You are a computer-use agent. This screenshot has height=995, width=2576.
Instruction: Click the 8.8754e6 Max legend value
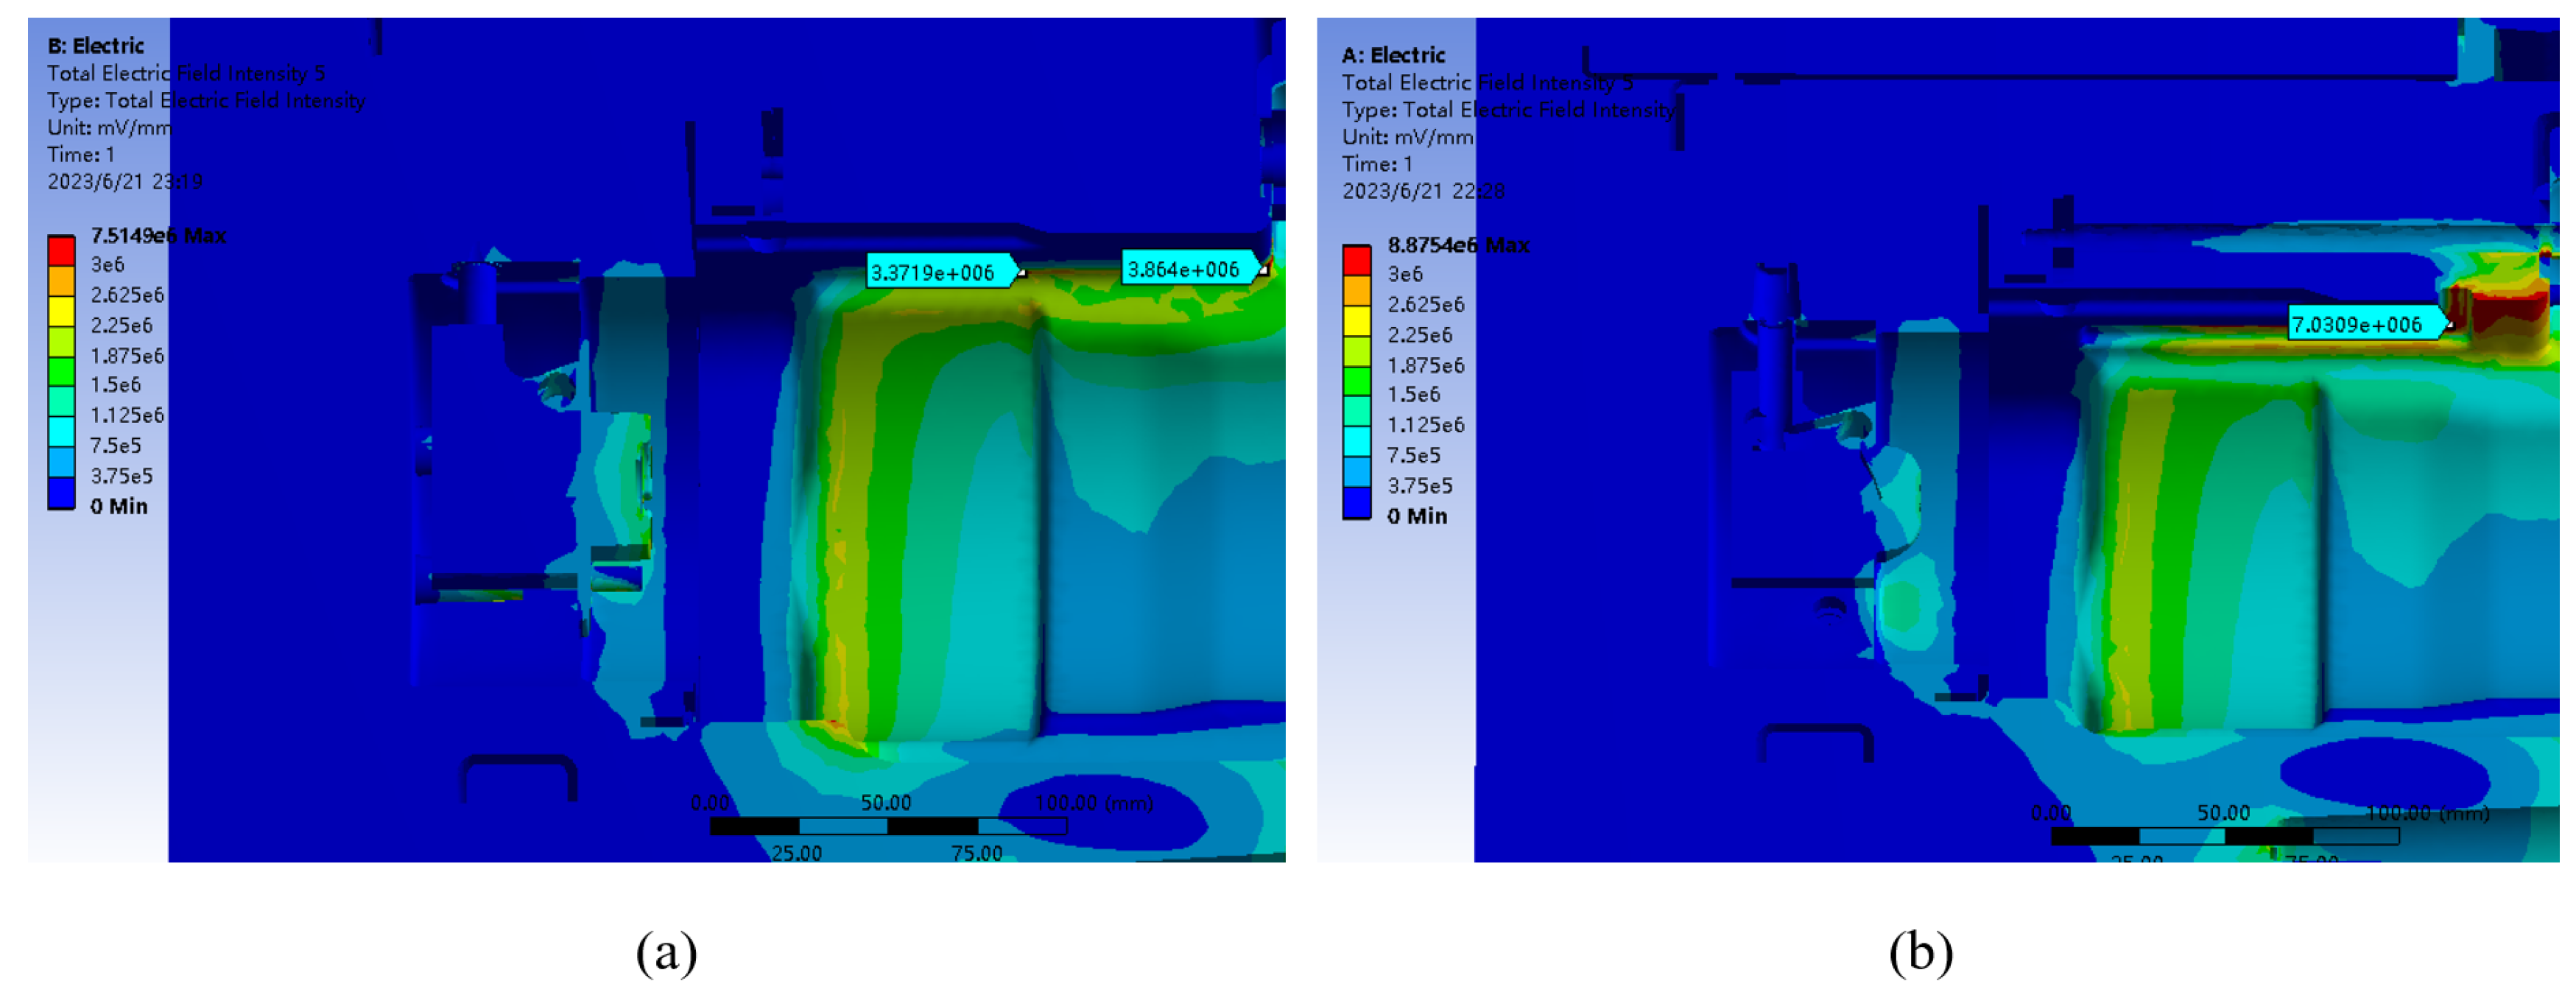(1458, 245)
